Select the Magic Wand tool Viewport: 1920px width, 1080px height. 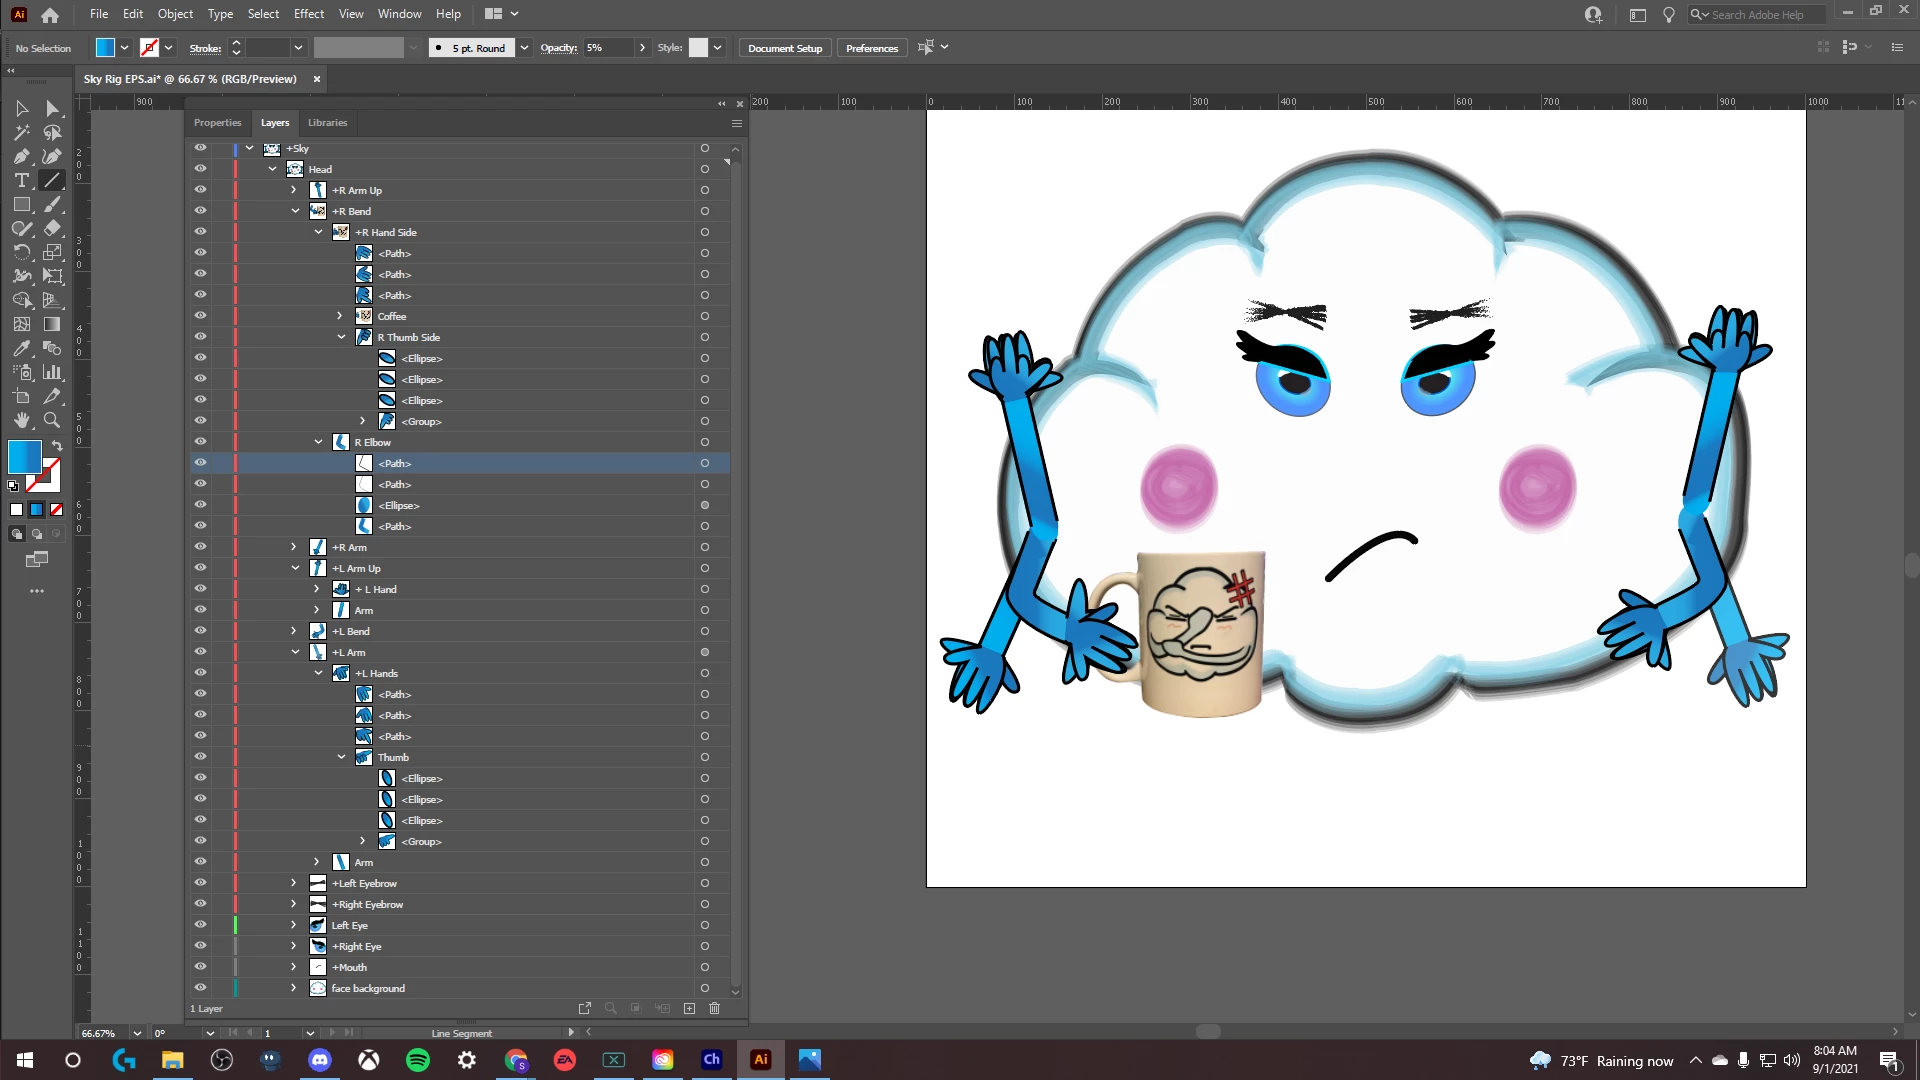(x=21, y=132)
